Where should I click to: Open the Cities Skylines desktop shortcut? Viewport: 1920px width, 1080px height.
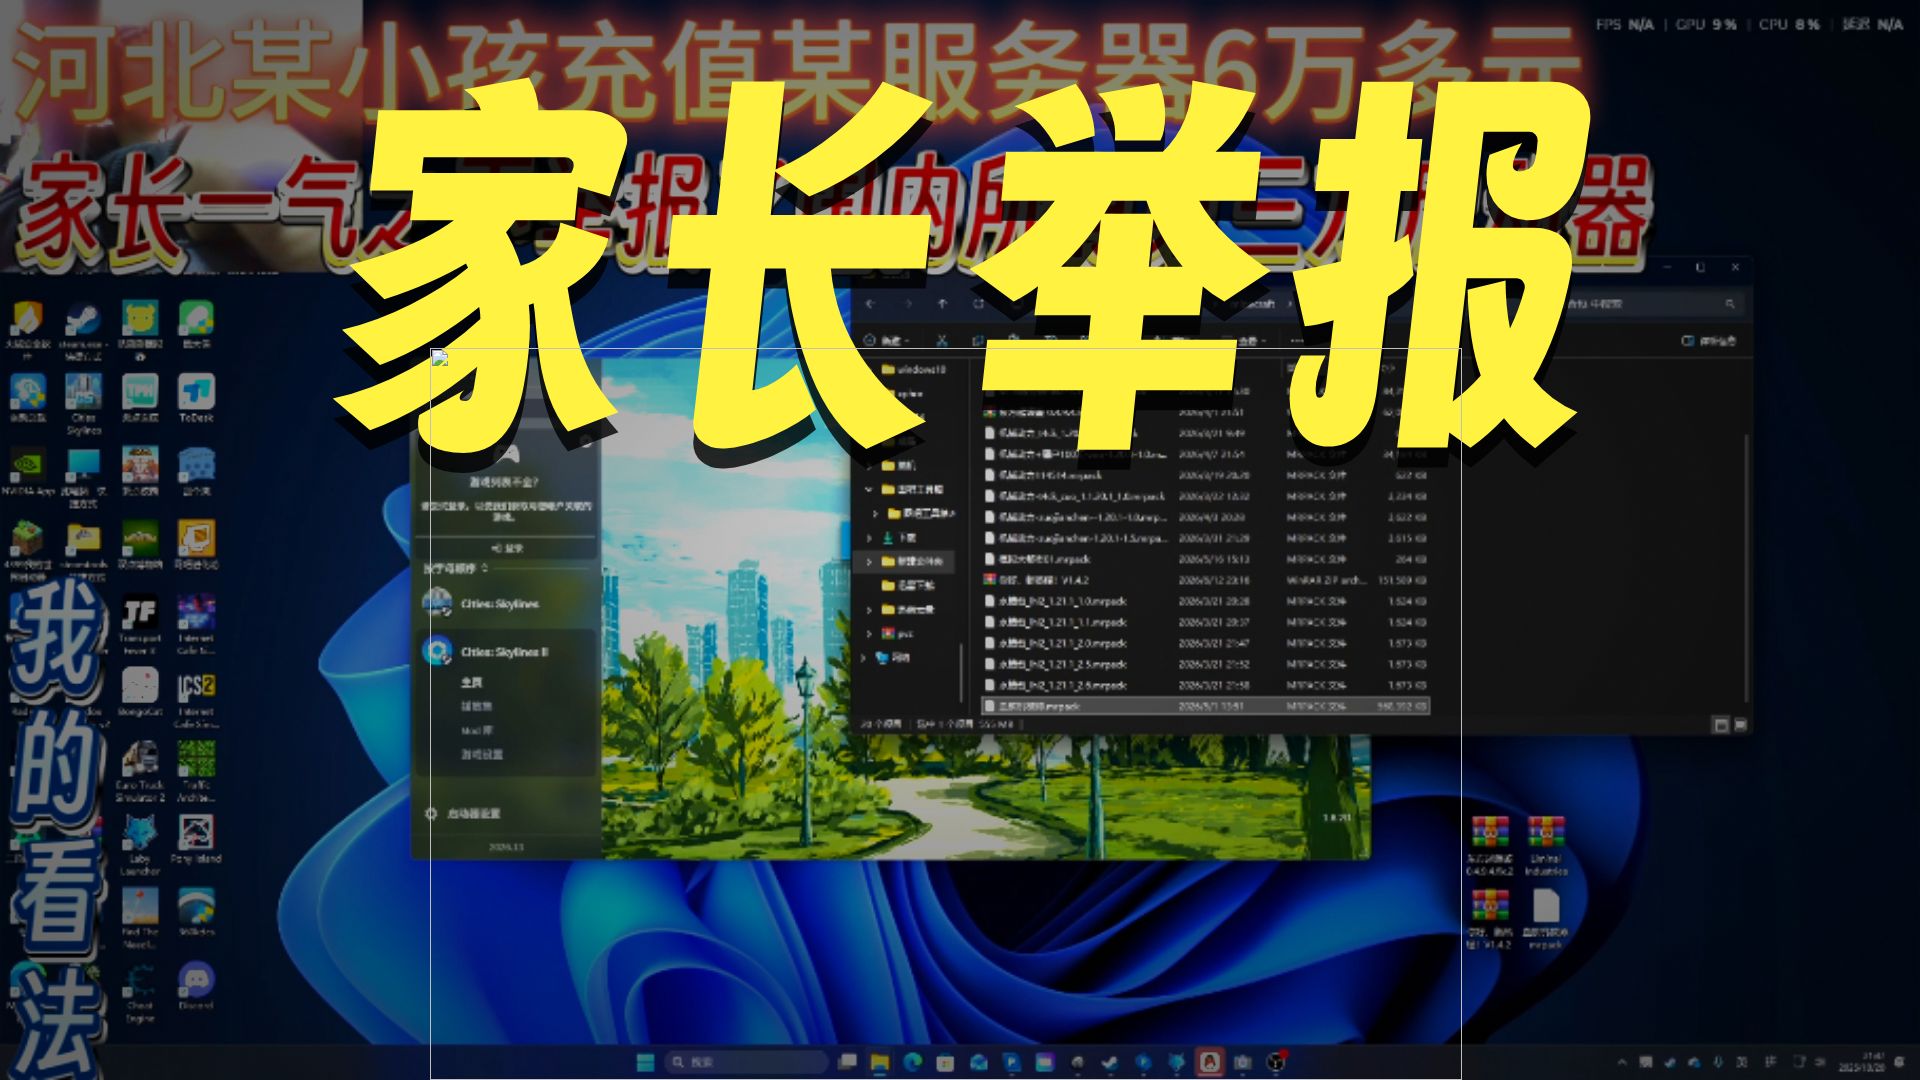tap(84, 404)
